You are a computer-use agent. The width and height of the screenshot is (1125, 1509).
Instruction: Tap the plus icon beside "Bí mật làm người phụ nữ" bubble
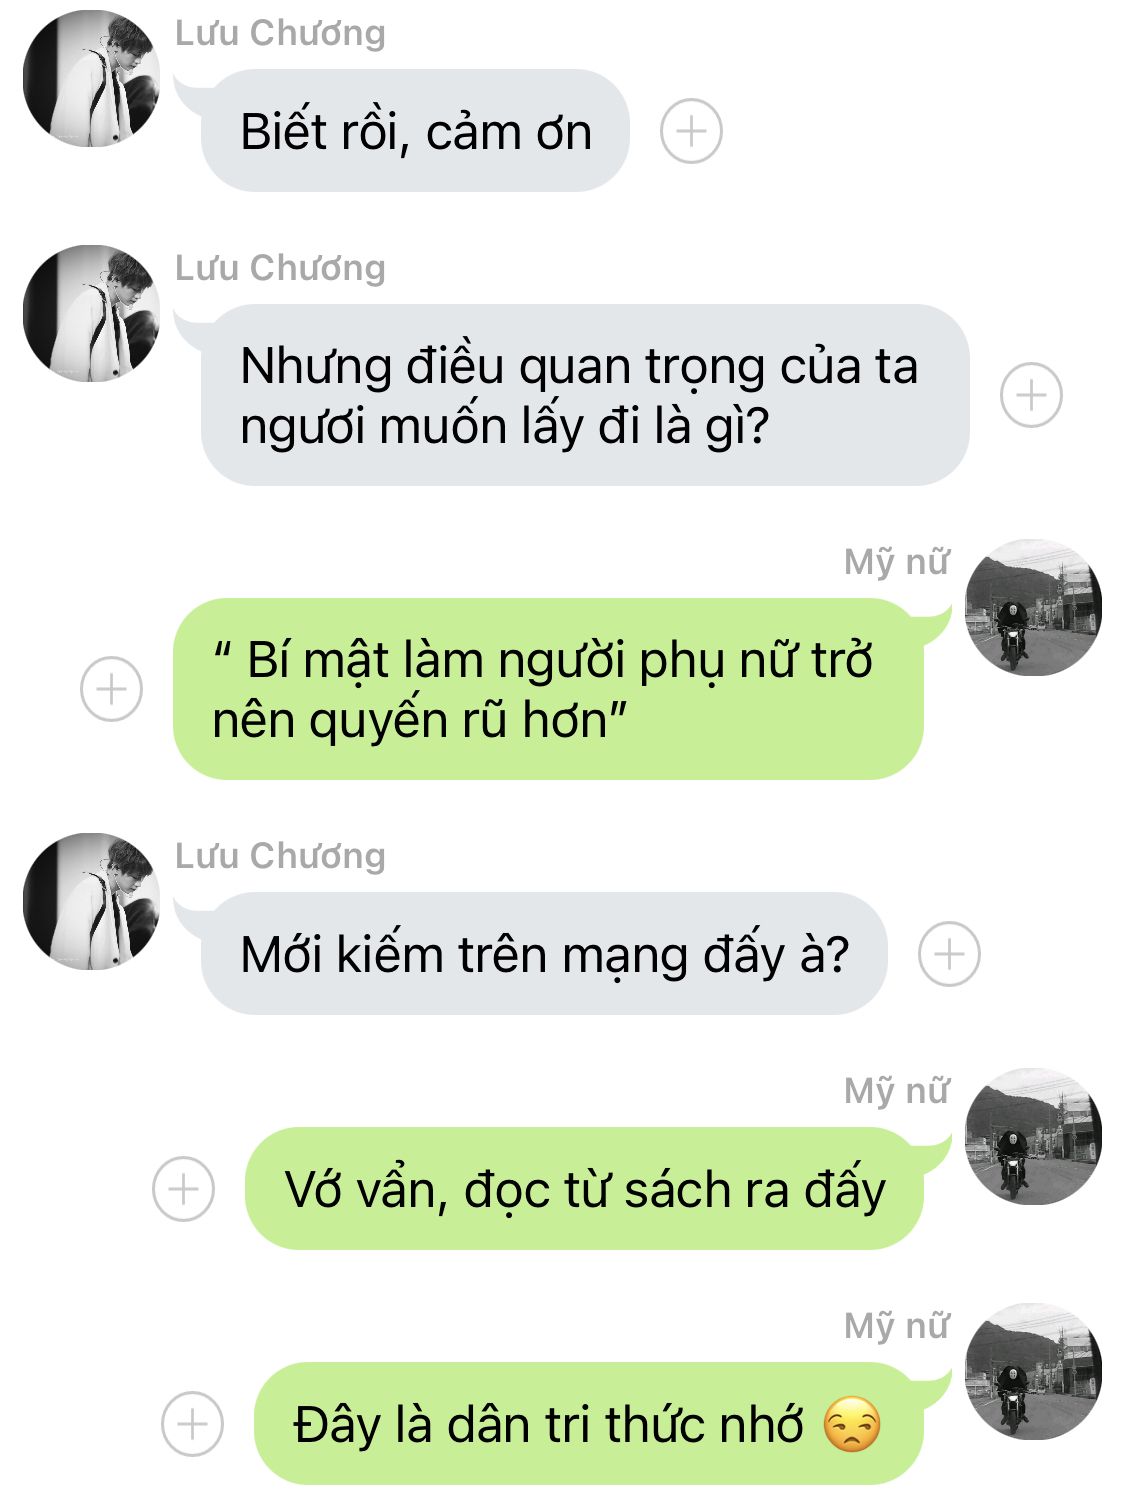111,689
